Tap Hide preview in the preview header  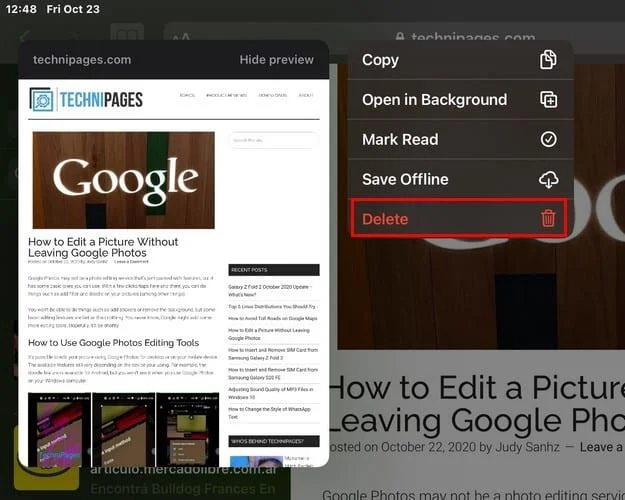click(276, 60)
